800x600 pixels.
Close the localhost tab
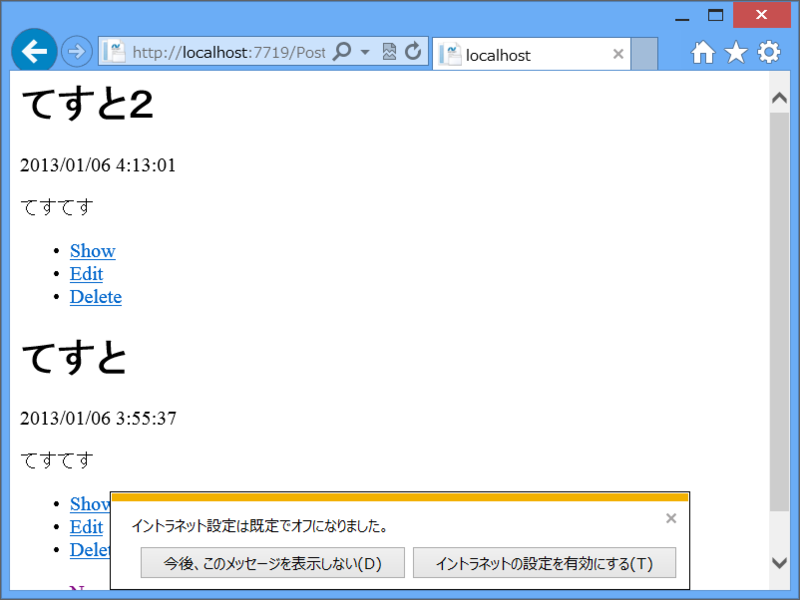(618, 54)
